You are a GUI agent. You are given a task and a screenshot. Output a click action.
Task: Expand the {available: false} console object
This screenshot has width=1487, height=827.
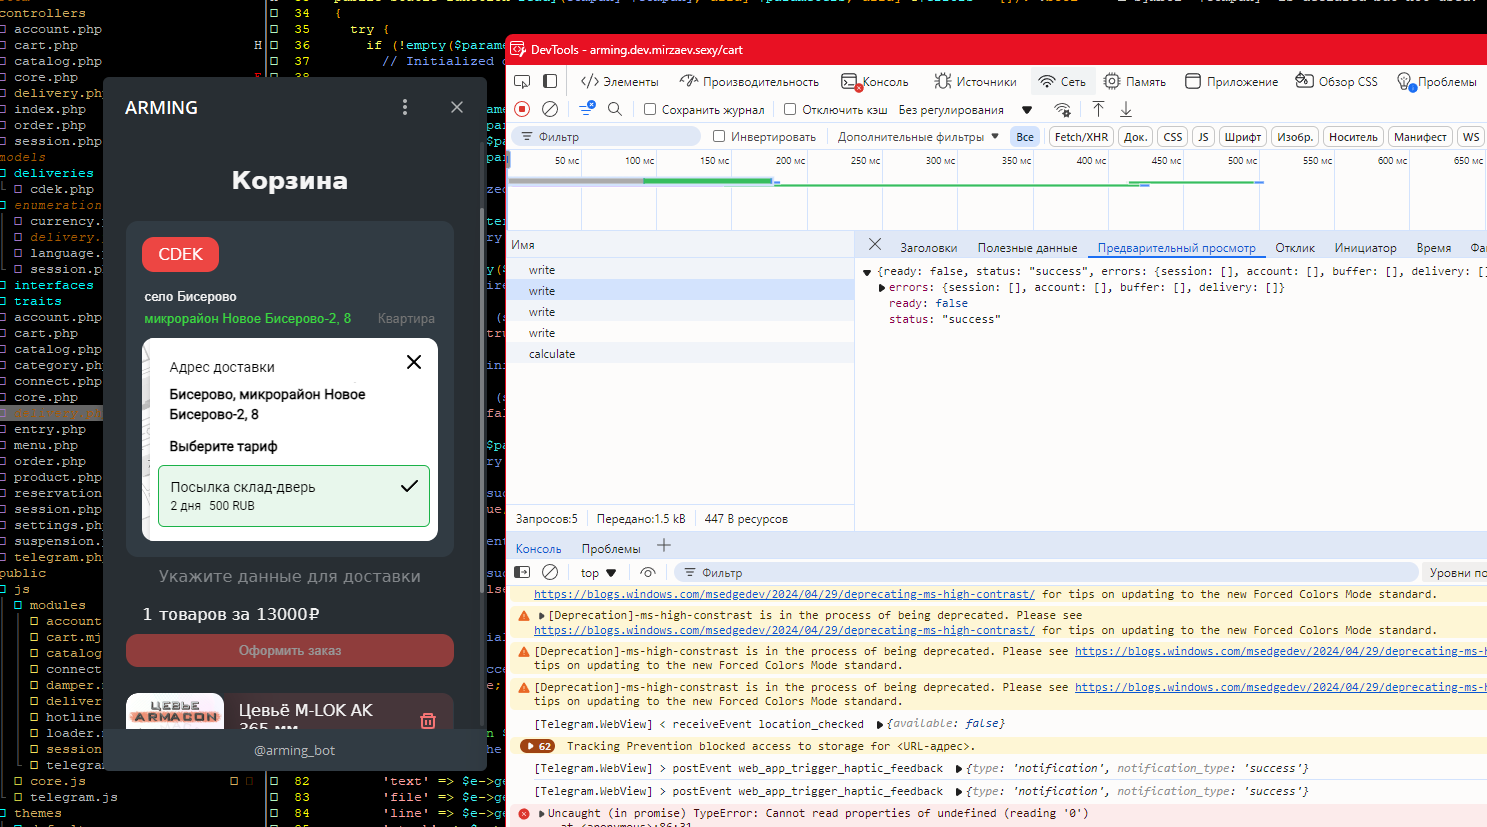tap(880, 723)
